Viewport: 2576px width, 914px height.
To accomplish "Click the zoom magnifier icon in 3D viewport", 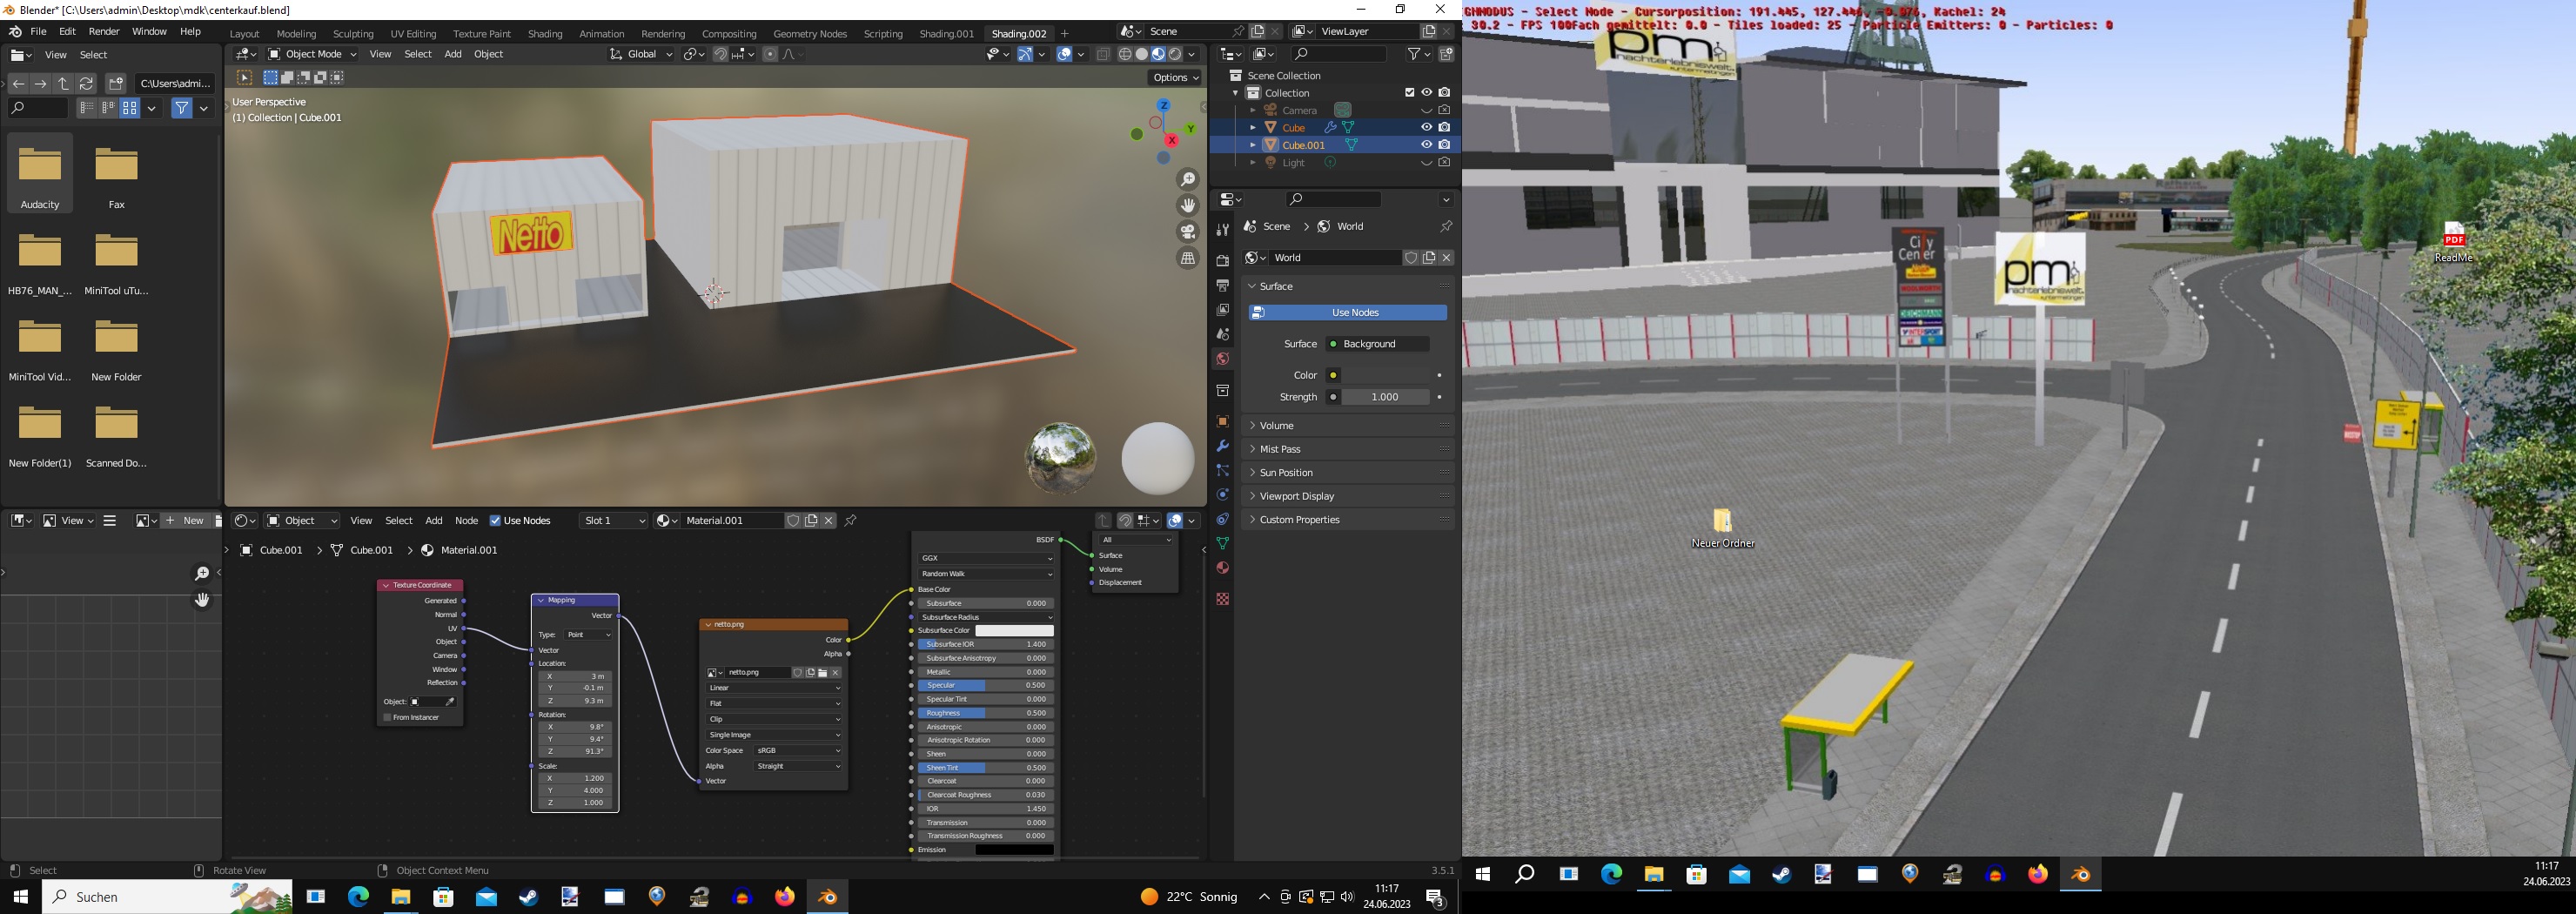I will pyautogui.click(x=1187, y=180).
